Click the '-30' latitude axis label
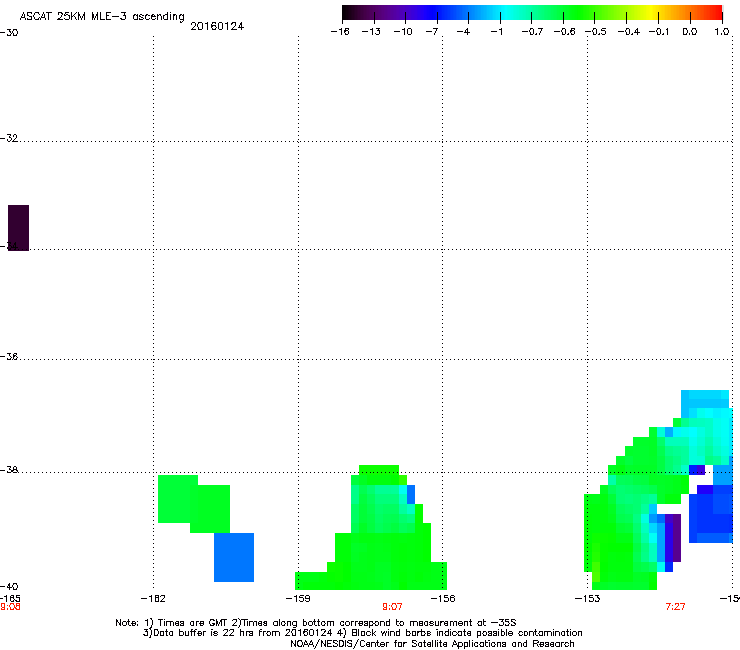Screen dimensions: 740x650 (x=9, y=33)
